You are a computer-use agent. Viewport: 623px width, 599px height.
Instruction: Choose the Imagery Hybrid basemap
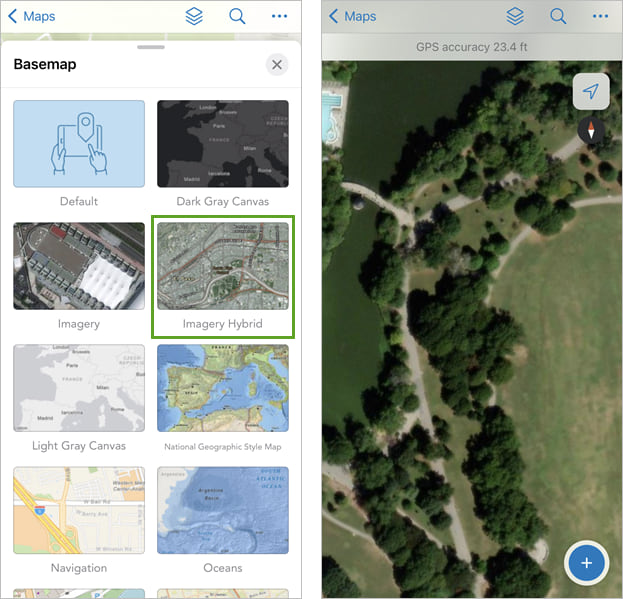point(223,266)
